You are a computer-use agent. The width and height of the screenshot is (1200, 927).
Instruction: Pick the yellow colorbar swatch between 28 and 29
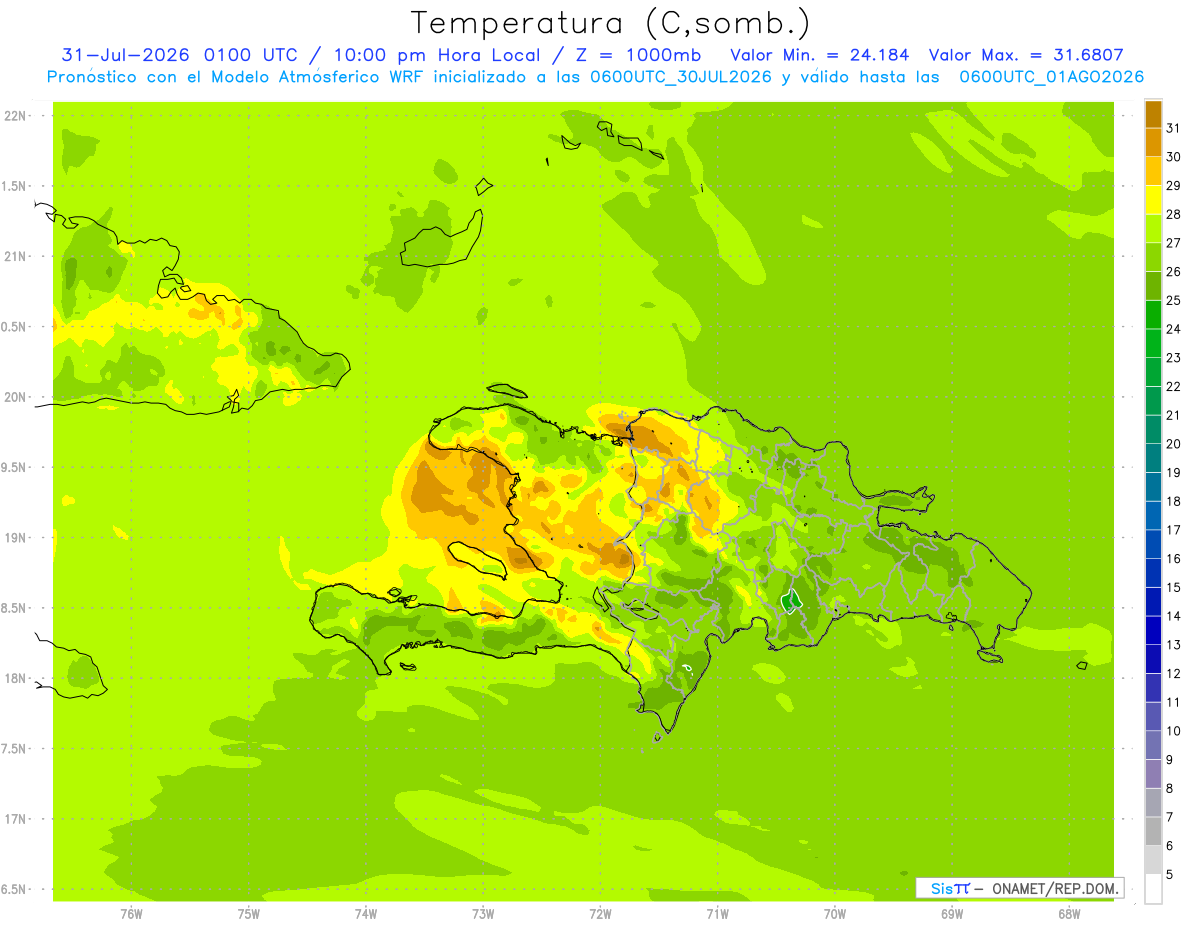pos(1153,200)
